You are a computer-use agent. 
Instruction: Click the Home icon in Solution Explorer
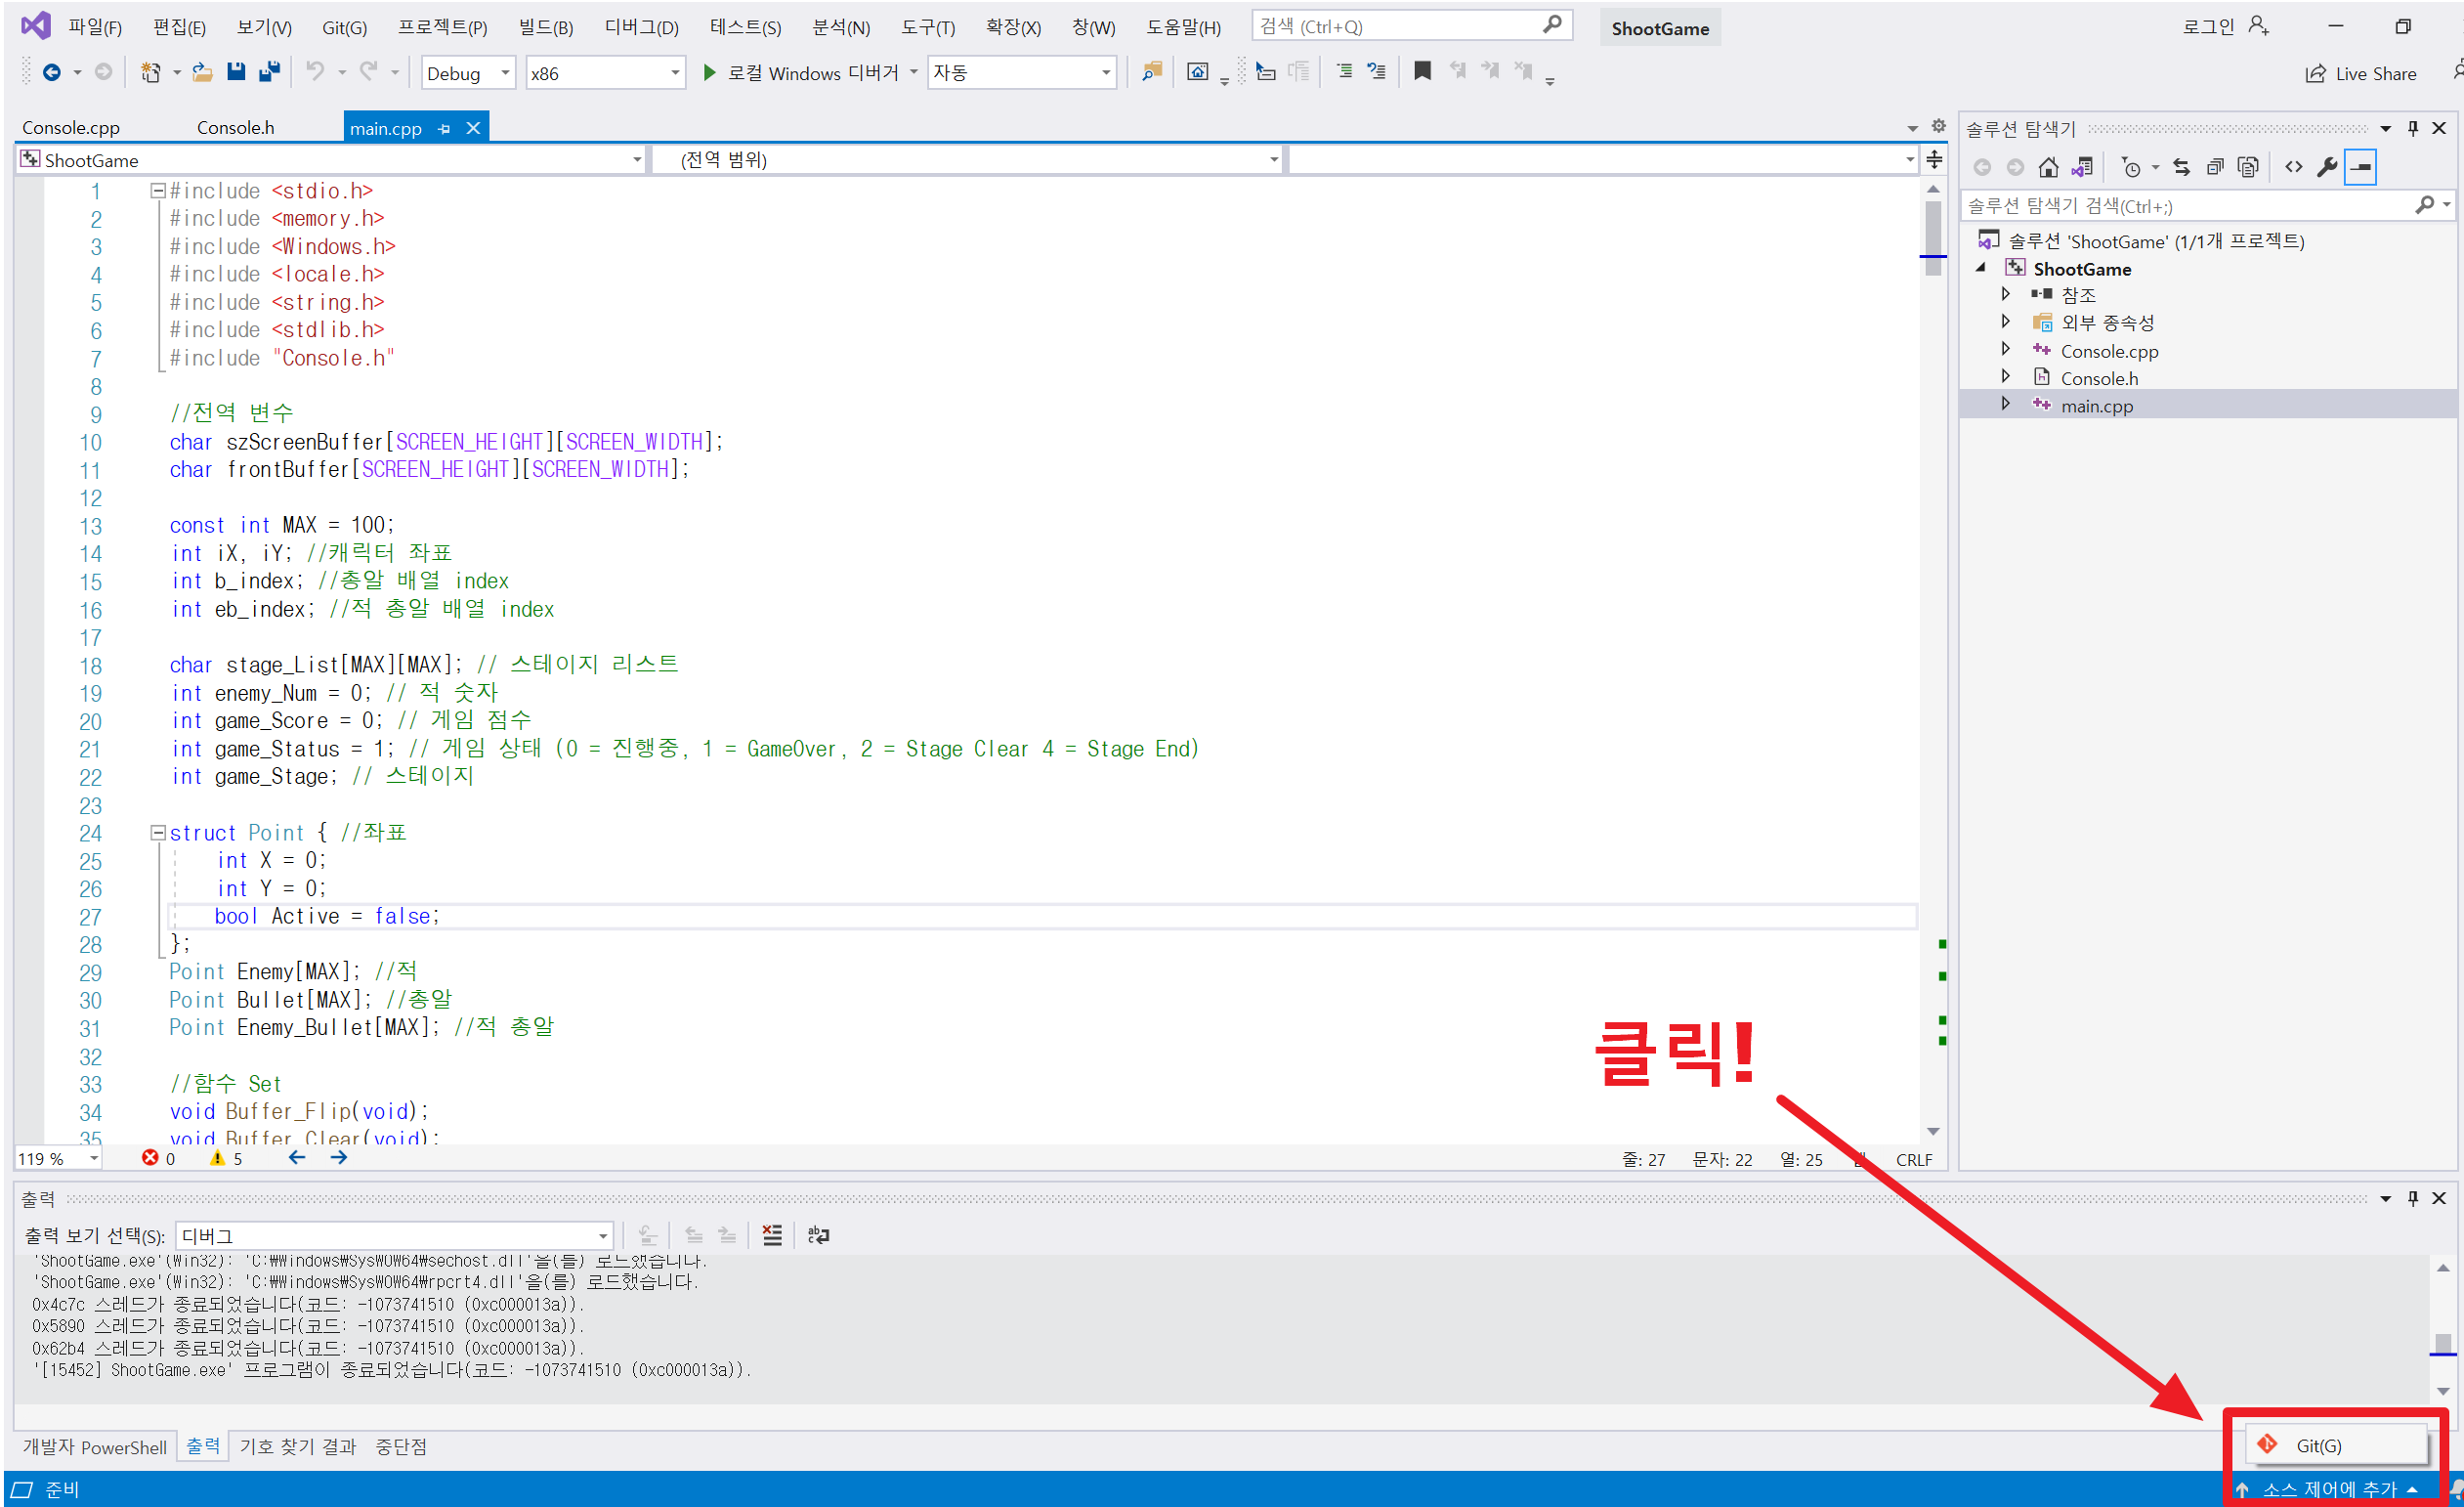coord(2048,167)
